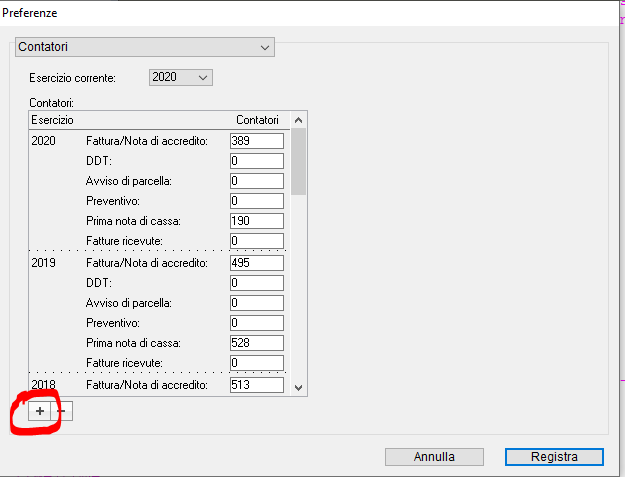Click the counters list scrollbar thumb
The image size is (625, 477).
point(299,161)
